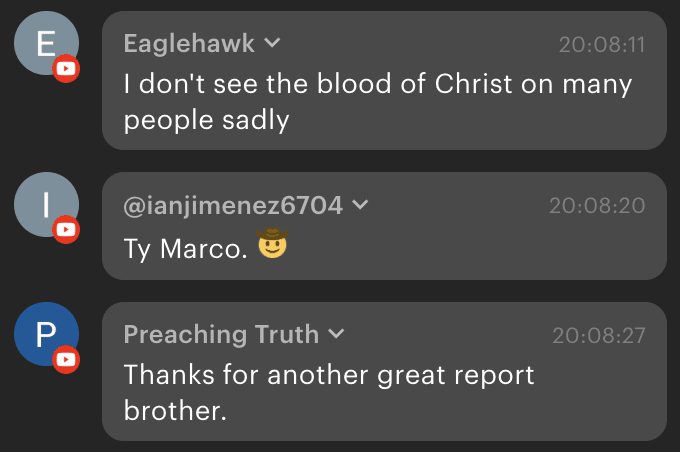Select the word "people" in Eaglehawk's message
This screenshot has width=680, height=452.
coord(160,120)
